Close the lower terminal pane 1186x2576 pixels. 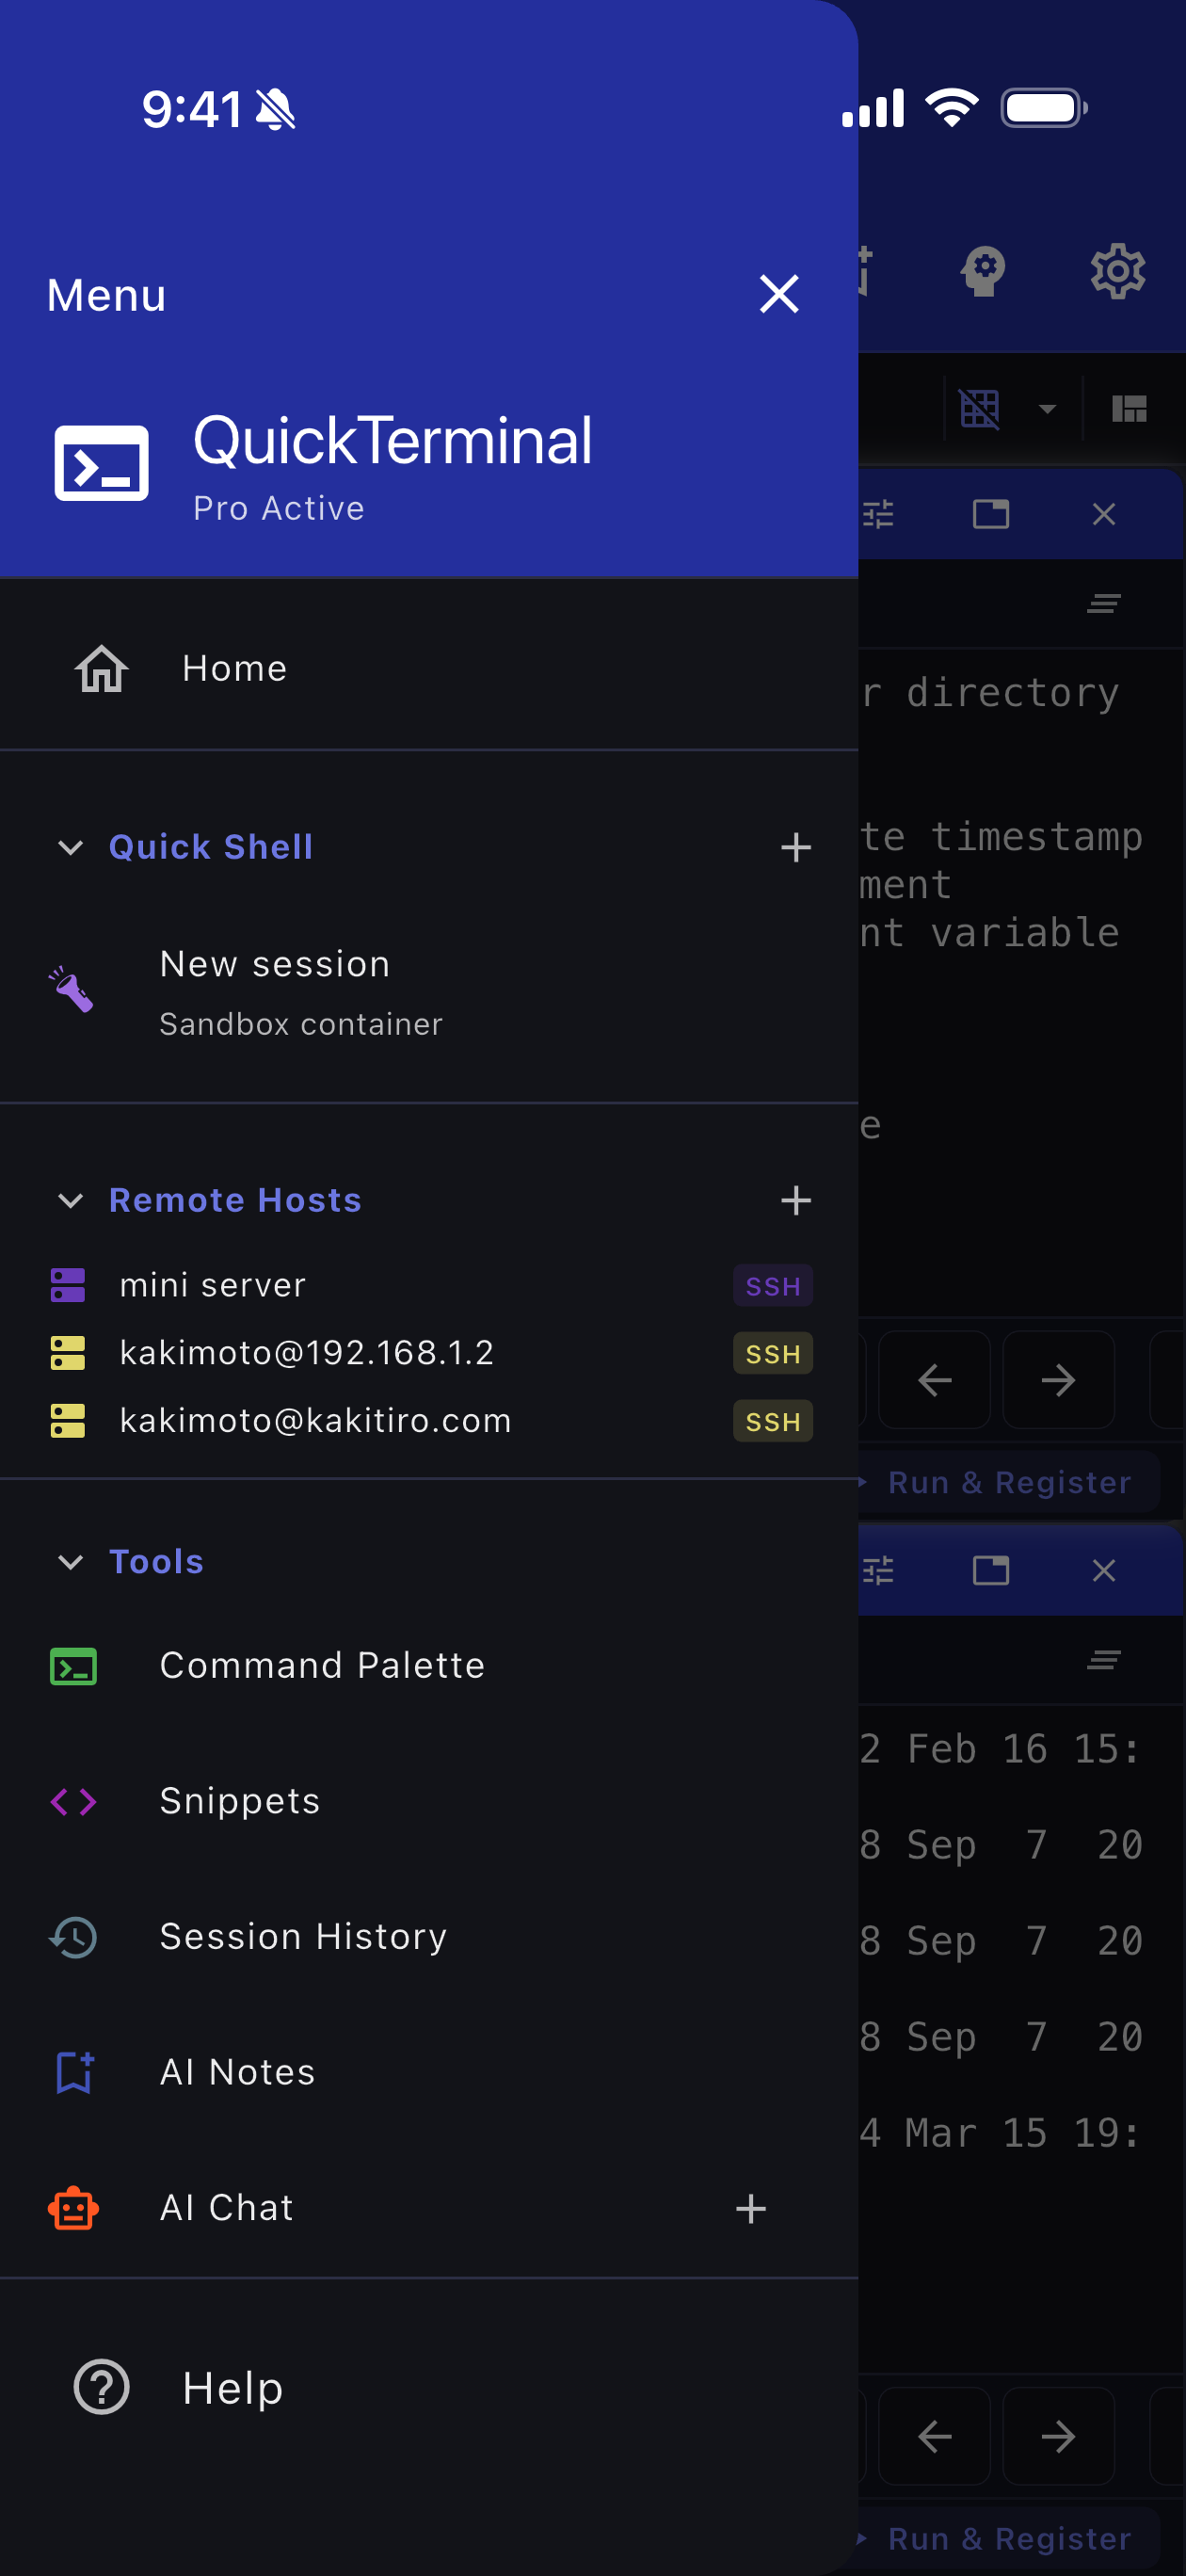click(1103, 1571)
